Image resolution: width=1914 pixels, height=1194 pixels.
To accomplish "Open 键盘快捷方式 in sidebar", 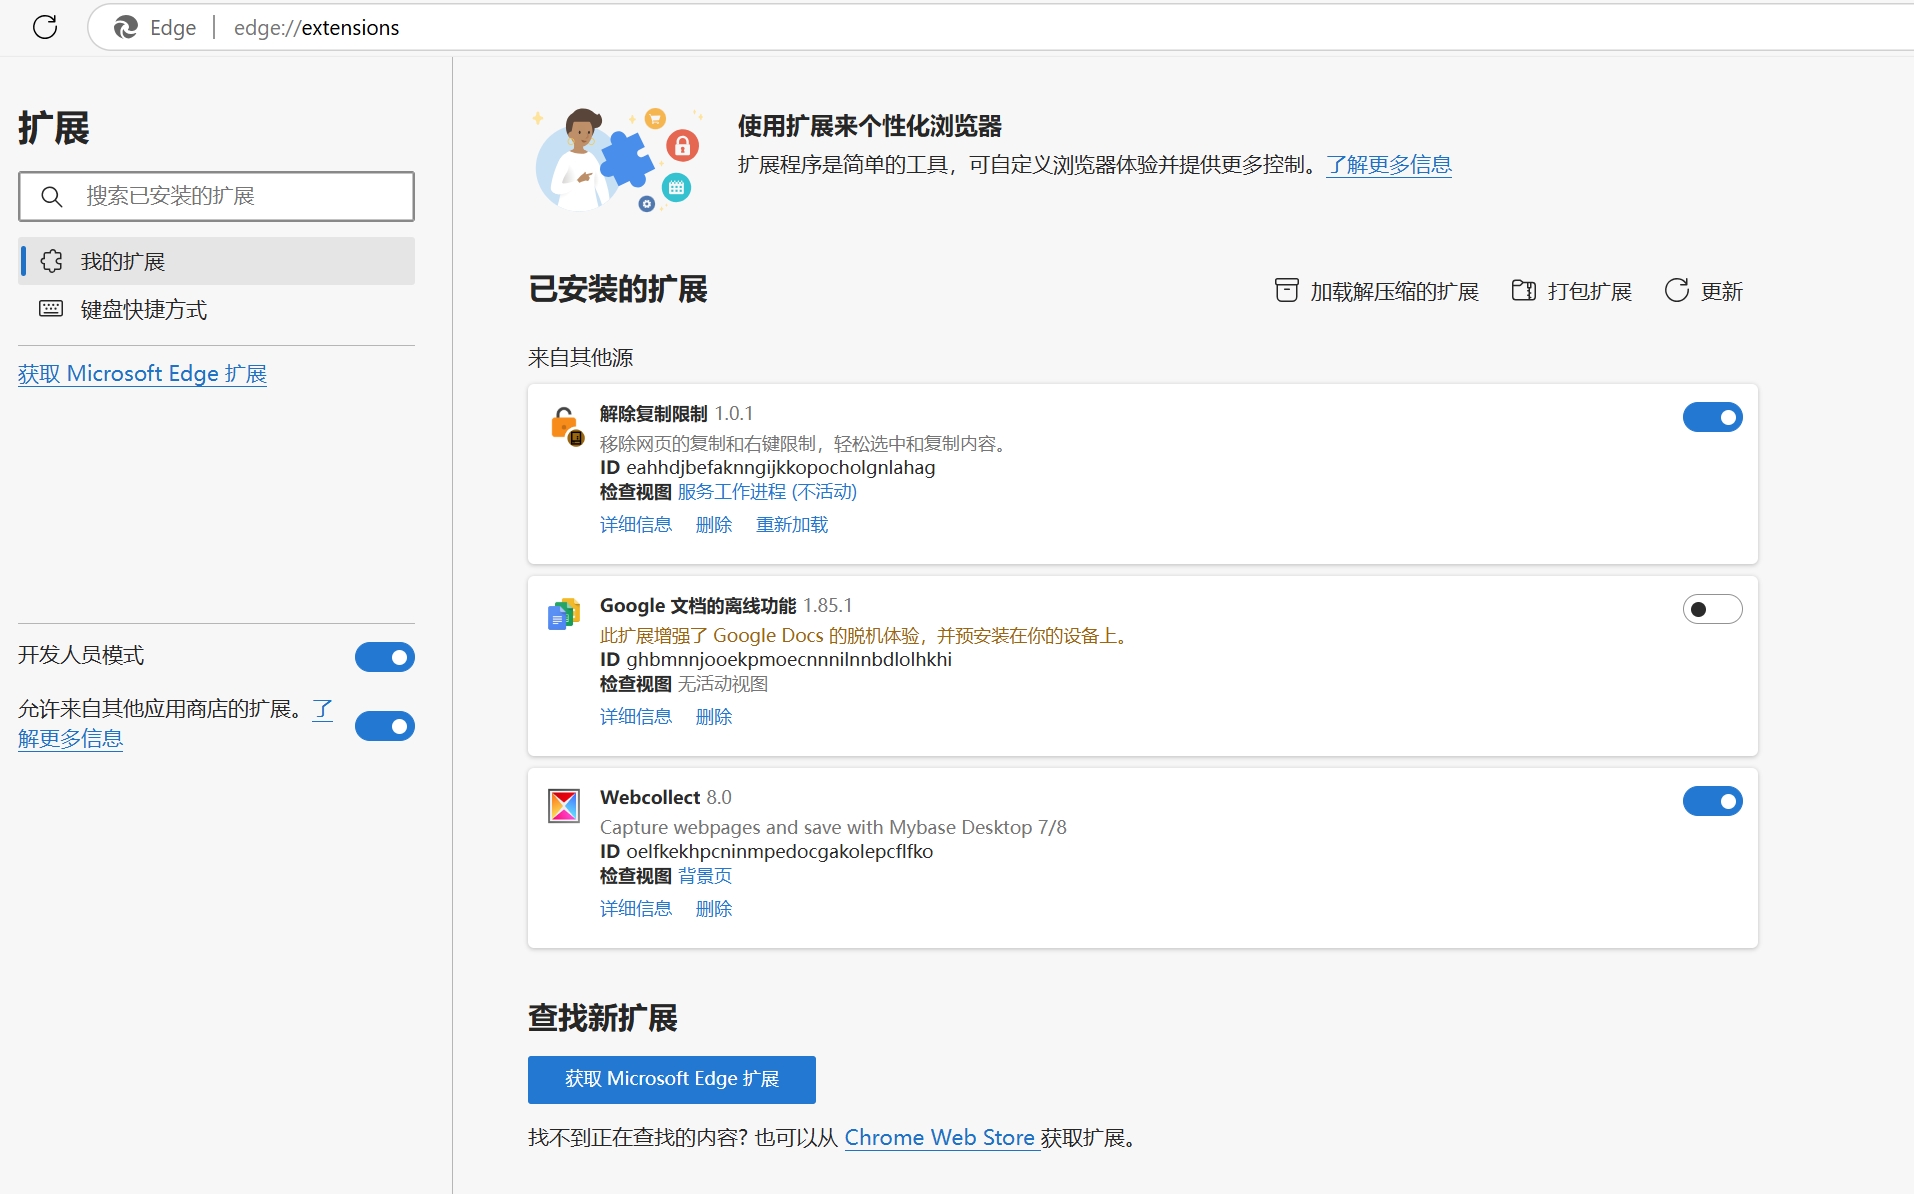I will [216, 309].
